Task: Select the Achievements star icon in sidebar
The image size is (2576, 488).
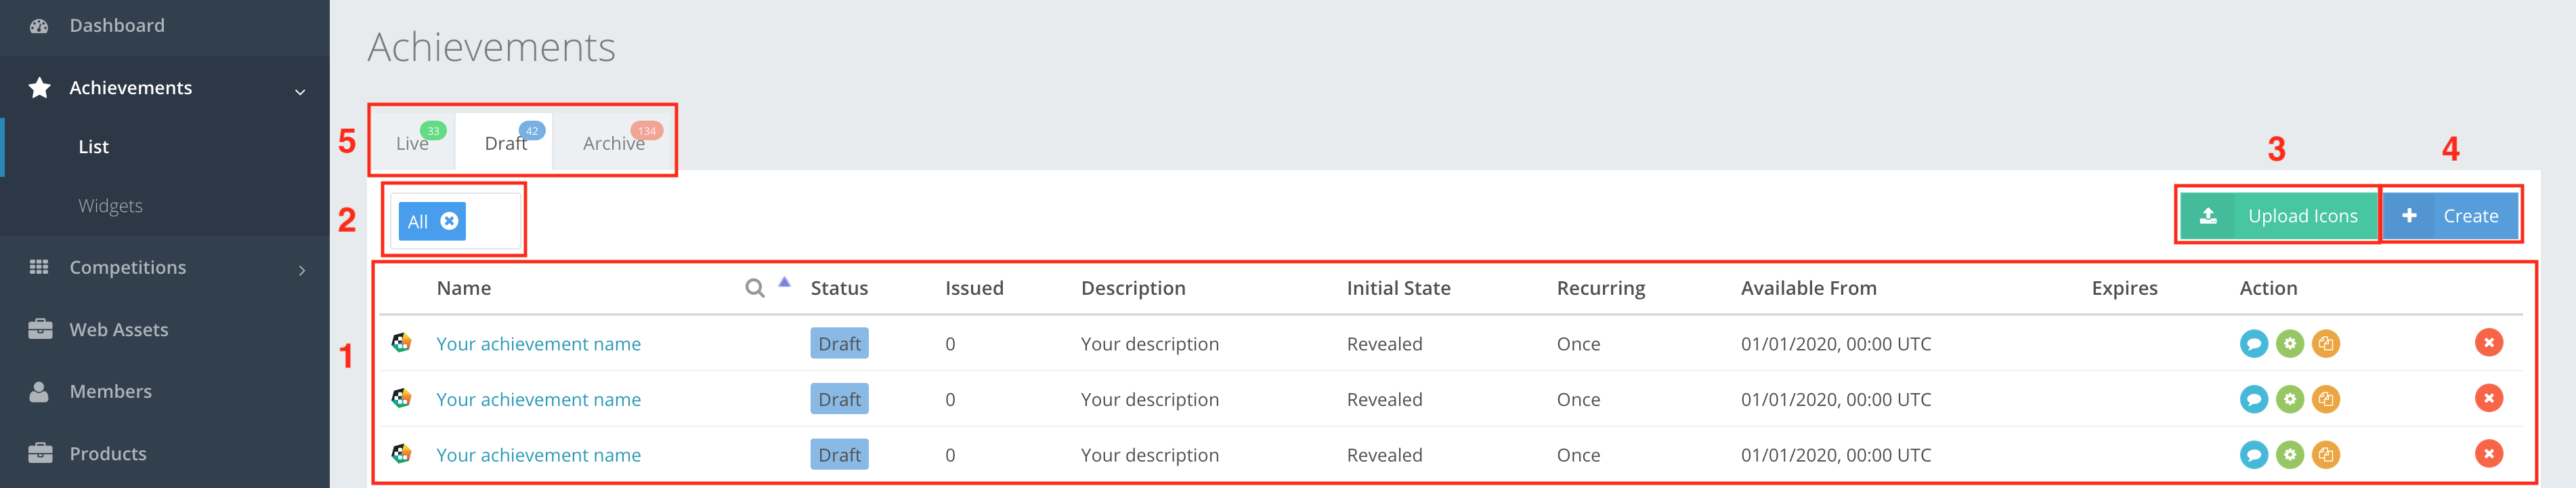Action: pyautogui.click(x=38, y=88)
